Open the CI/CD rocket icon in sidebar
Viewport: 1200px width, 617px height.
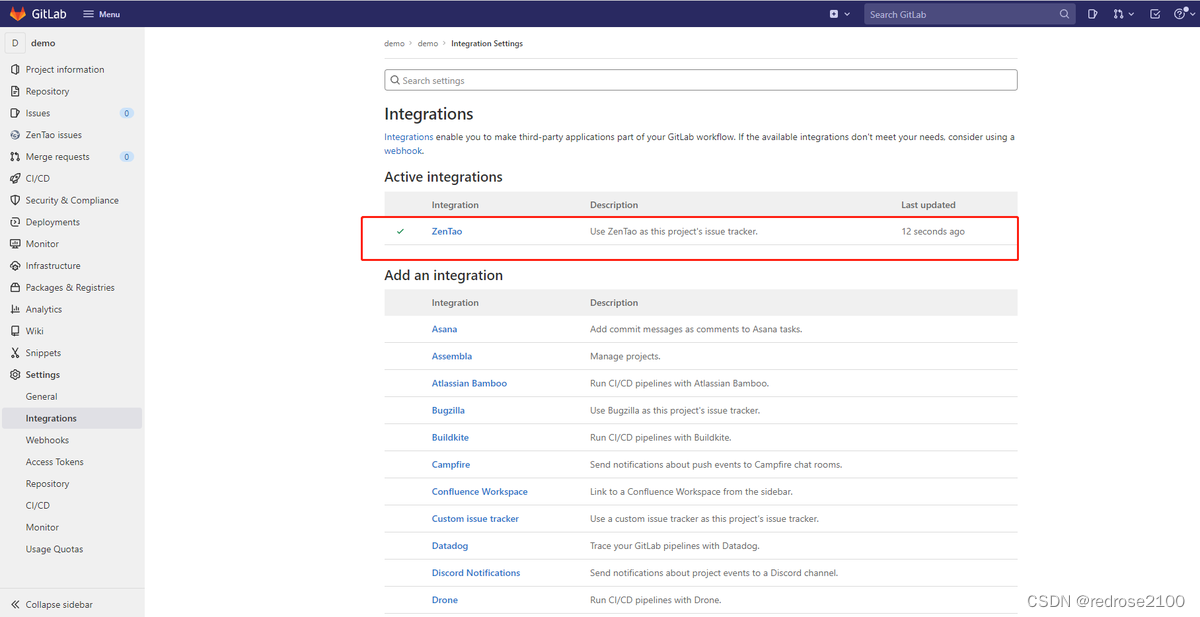point(15,178)
